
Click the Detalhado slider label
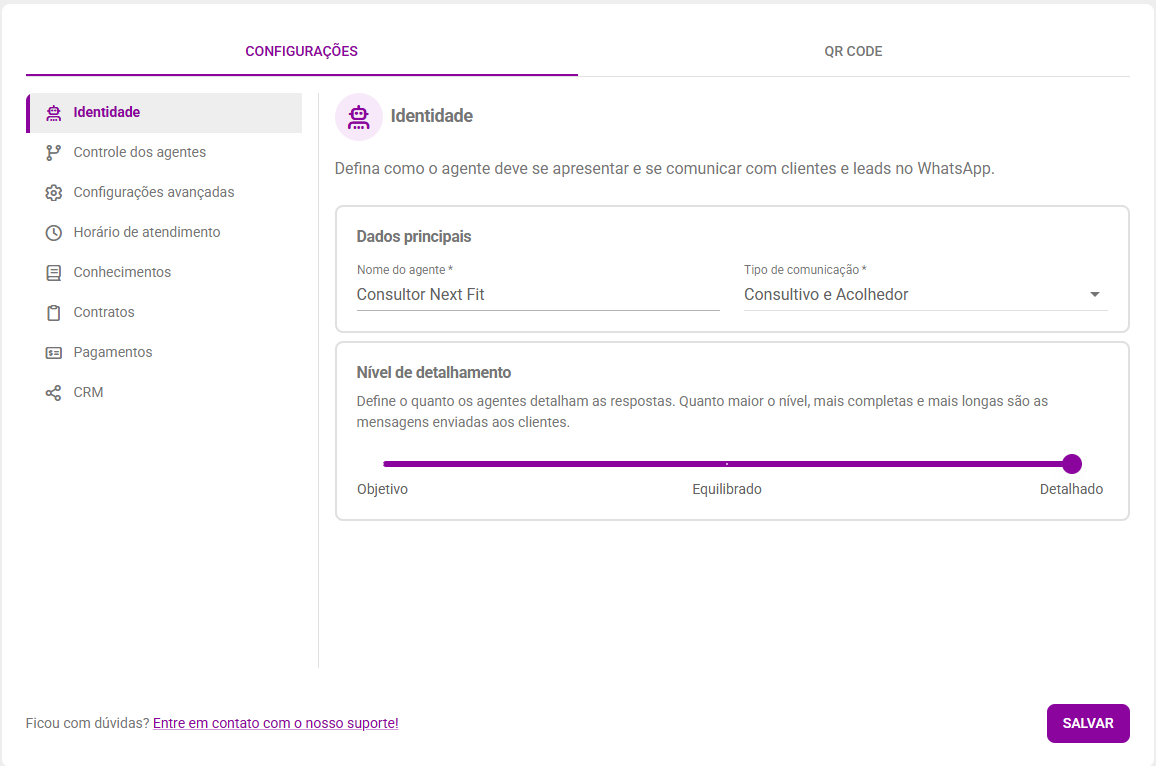click(x=1071, y=489)
